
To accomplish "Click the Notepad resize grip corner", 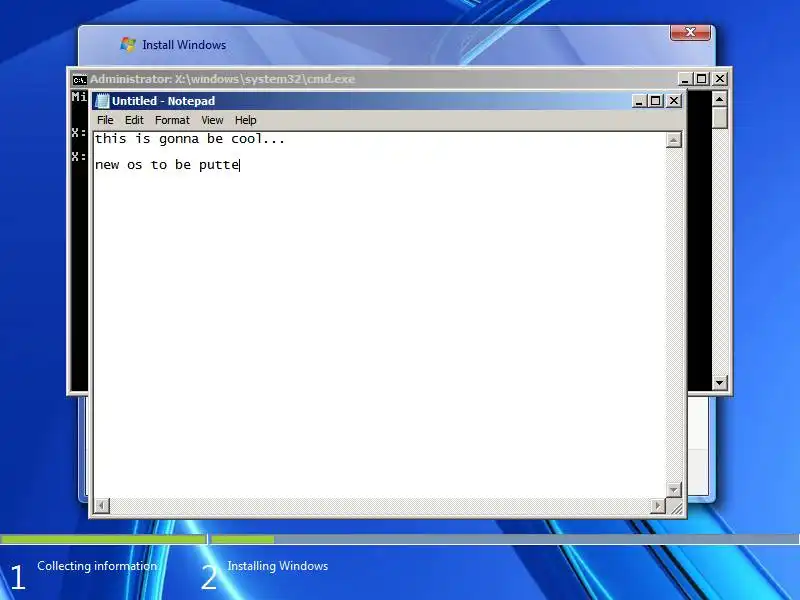I will (x=676, y=507).
